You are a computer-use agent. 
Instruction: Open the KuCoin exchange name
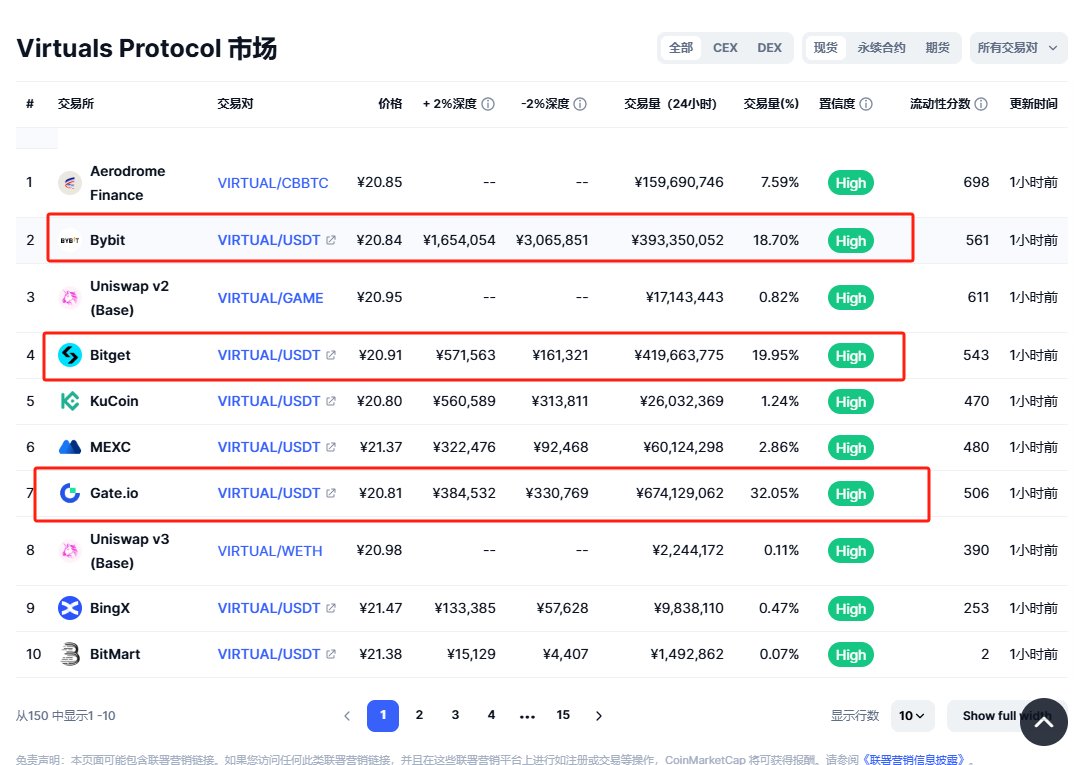(x=114, y=401)
